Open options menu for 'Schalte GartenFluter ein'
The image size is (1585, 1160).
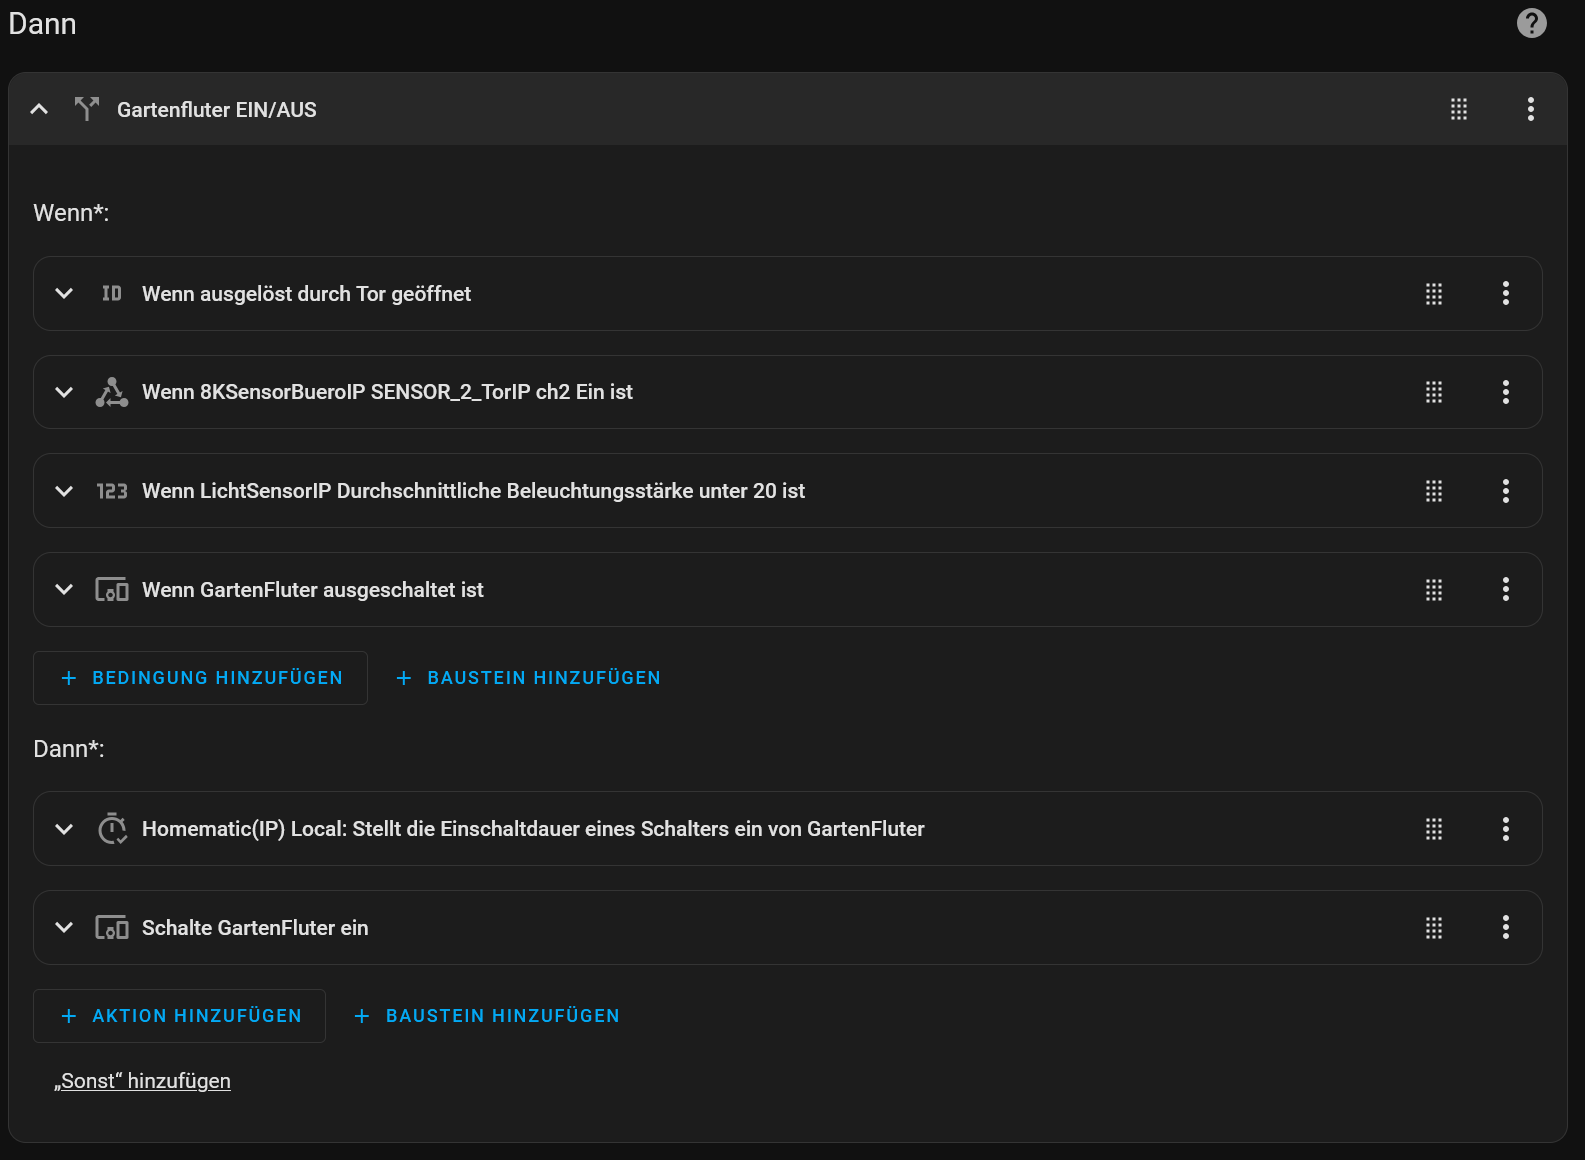(1505, 928)
